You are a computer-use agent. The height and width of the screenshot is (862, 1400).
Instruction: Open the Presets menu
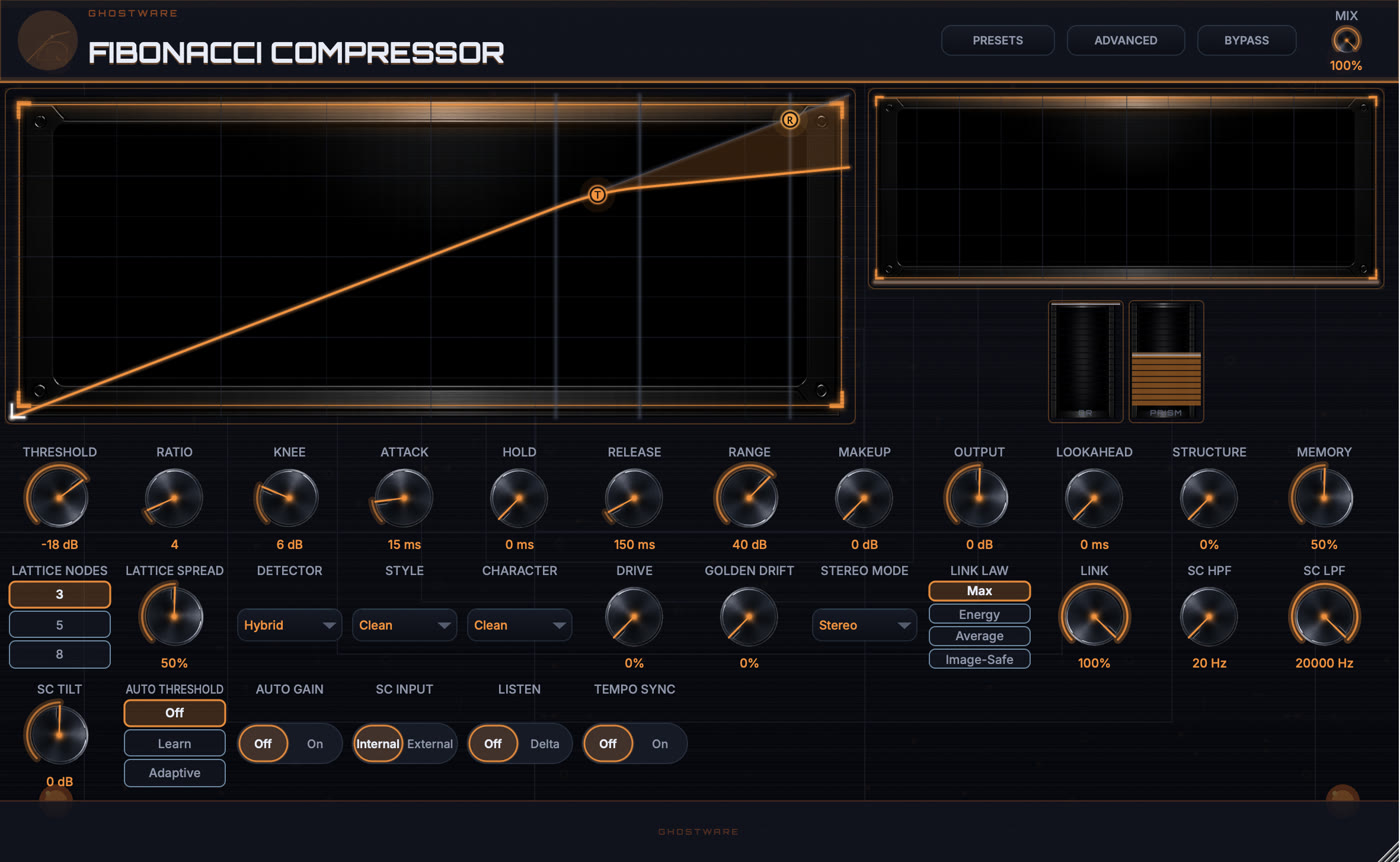point(998,40)
